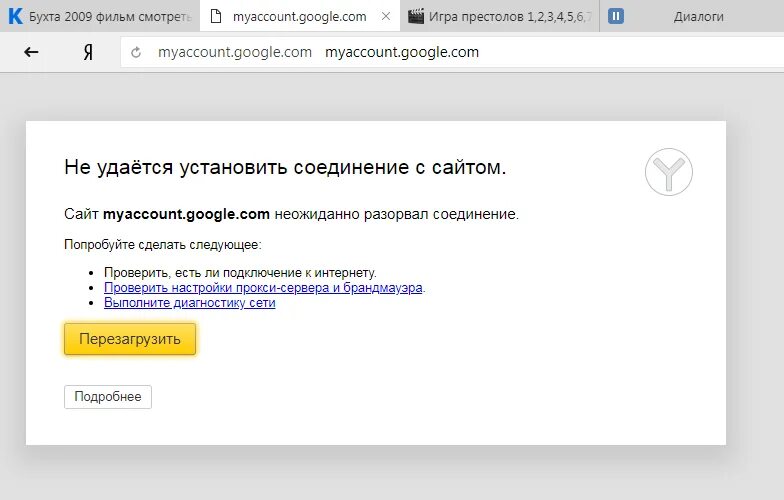Click the heading Не удаётся установить соединение
The width and height of the screenshot is (784, 500).
pos(285,167)
